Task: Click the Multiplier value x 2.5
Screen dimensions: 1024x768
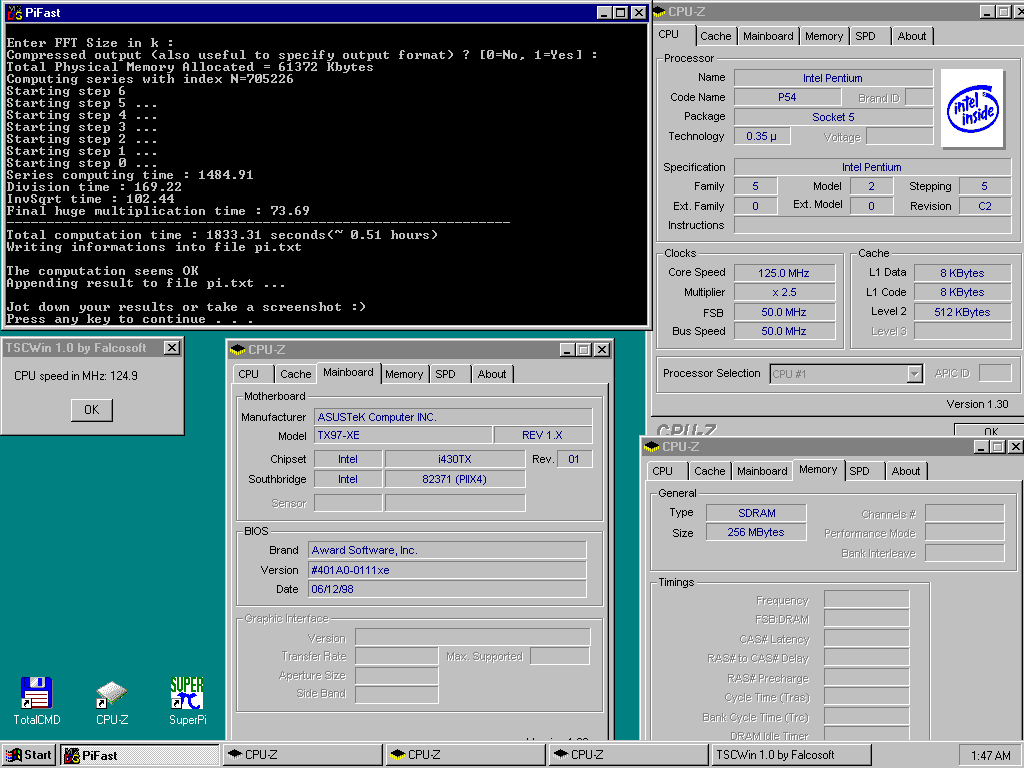Action: point(784,292)
